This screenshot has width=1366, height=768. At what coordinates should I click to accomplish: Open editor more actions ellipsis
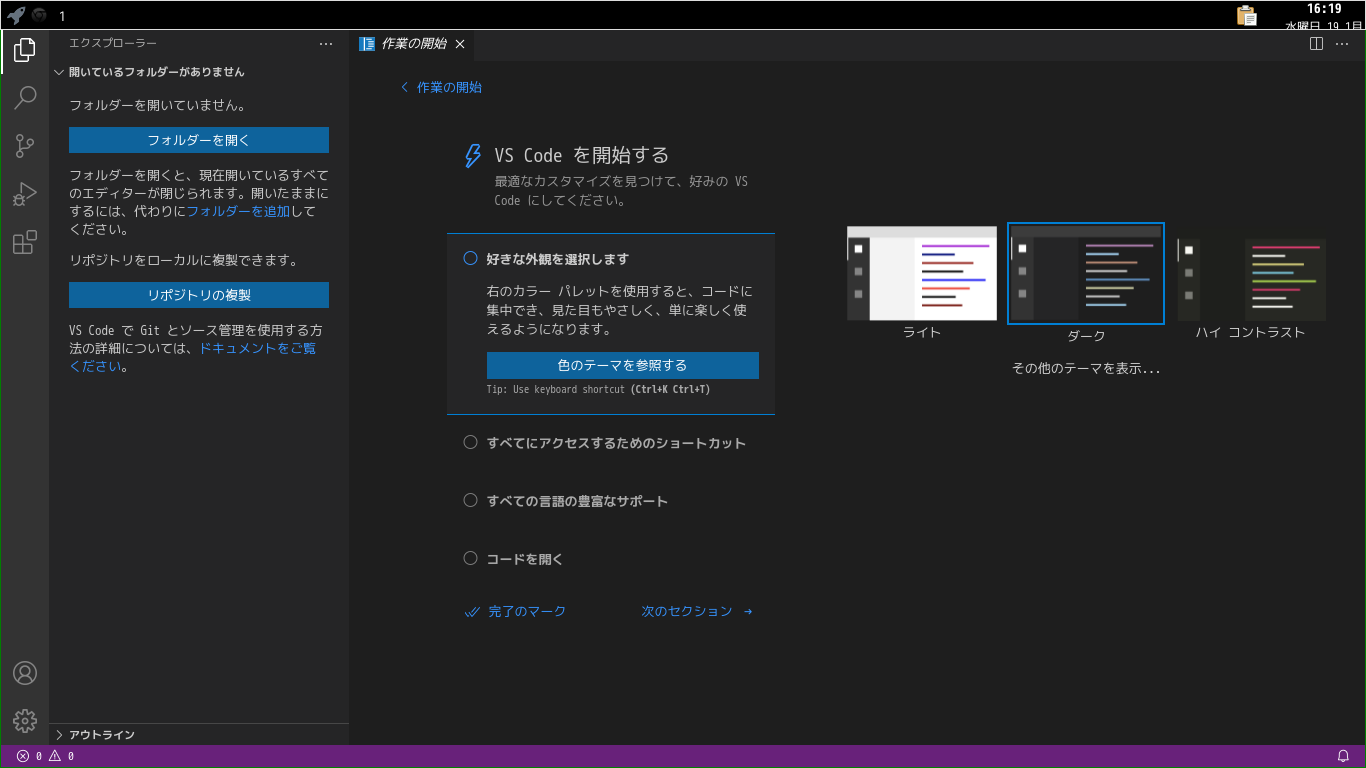(x=1342, y=44)
